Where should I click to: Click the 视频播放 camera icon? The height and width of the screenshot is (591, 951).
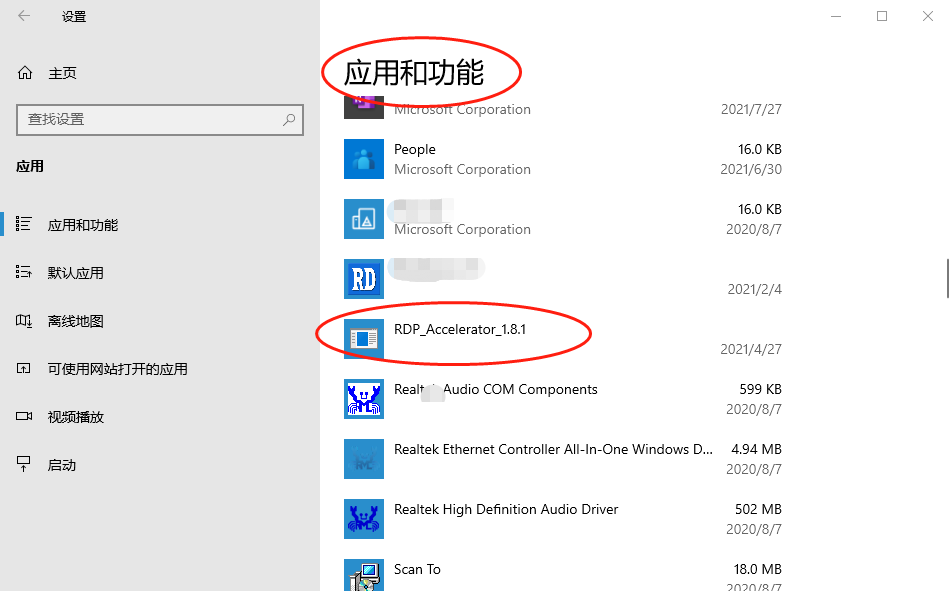(x=24, y=416)
